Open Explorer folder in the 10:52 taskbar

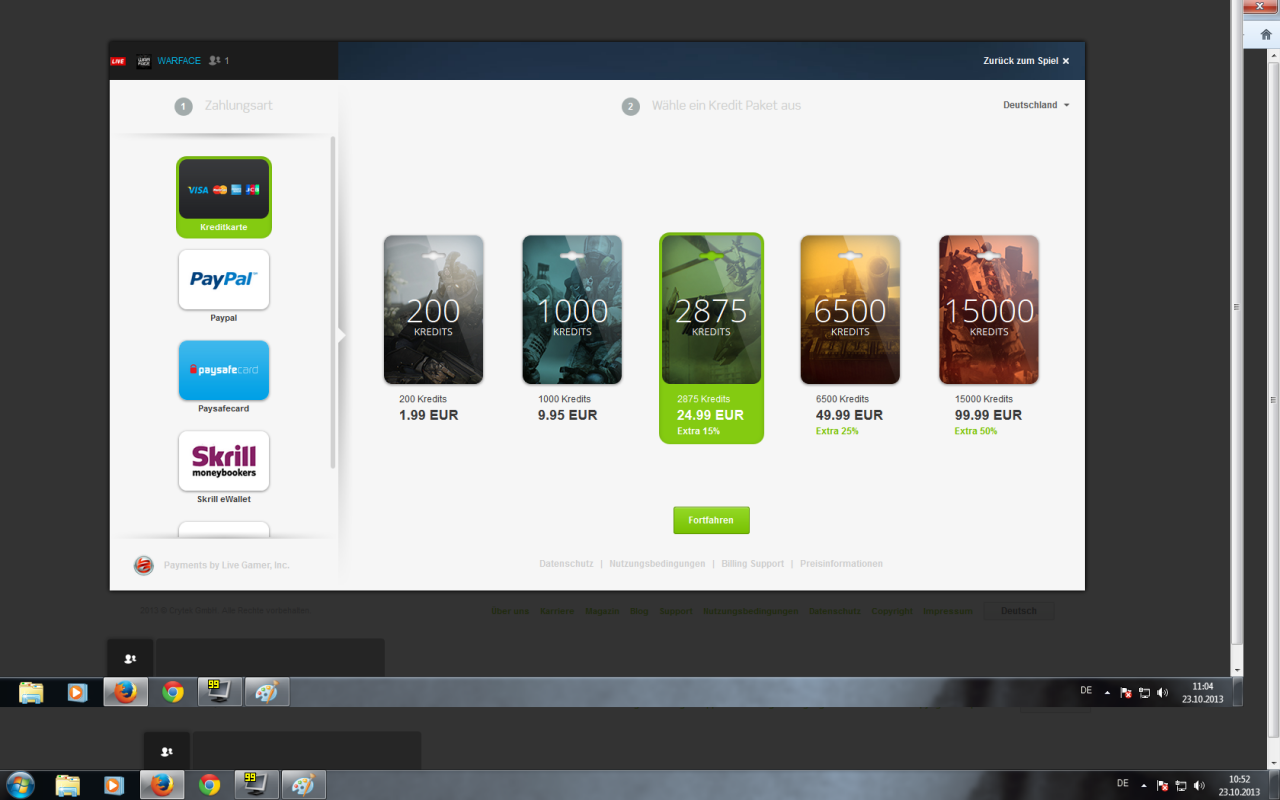[67, 785]
